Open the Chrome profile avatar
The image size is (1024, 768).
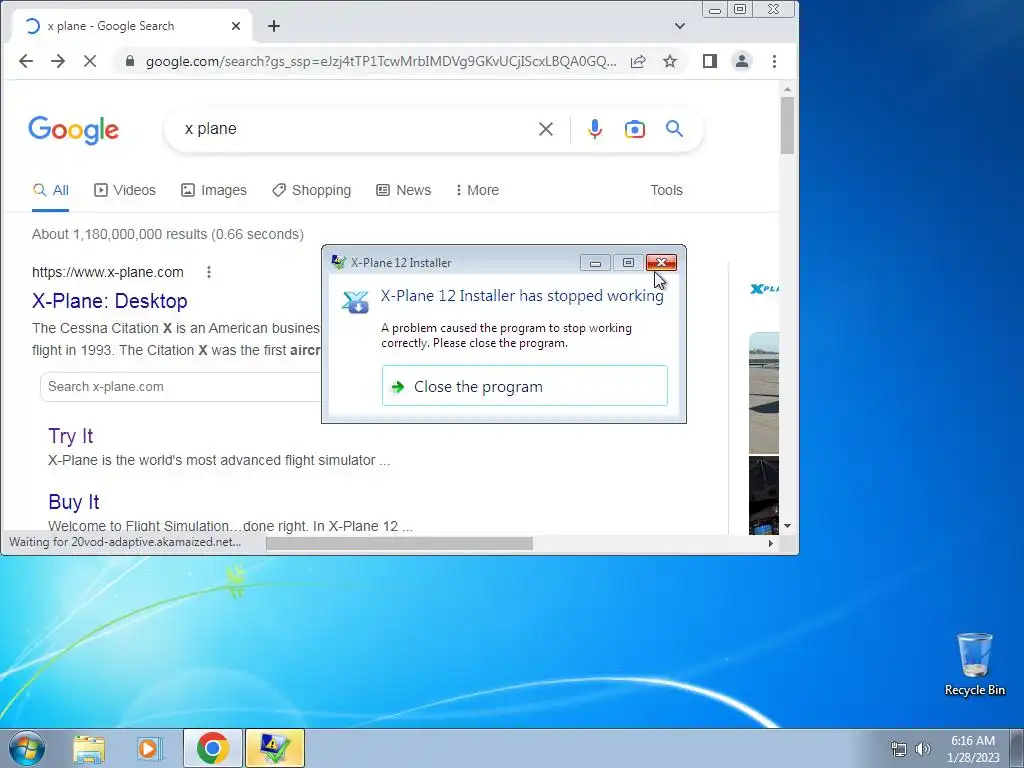742,61
